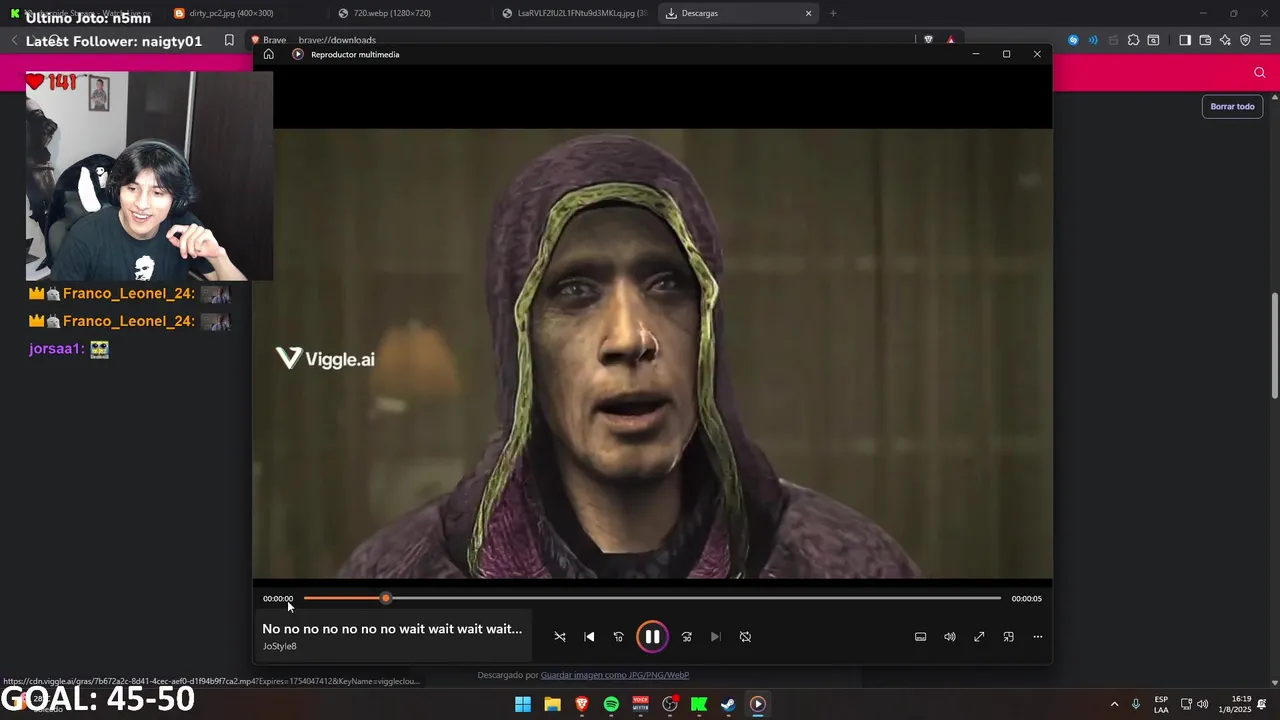The height and width of the screenshot is (720, 1280).
Task: Open Voicemeeter from the taskbar
Action: pos(640,704)
